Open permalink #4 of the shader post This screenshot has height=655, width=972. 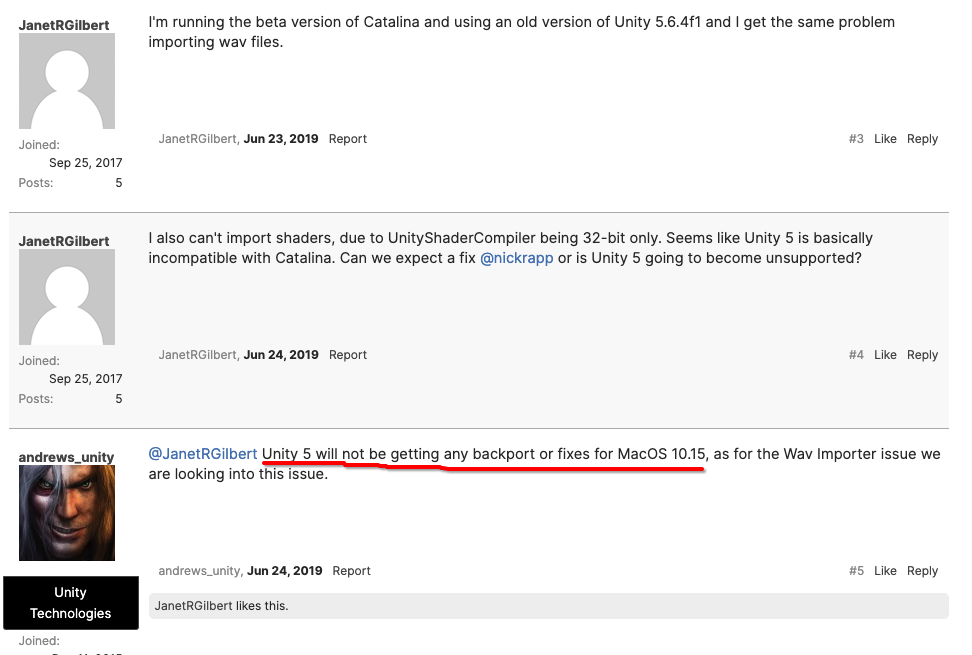856,354
